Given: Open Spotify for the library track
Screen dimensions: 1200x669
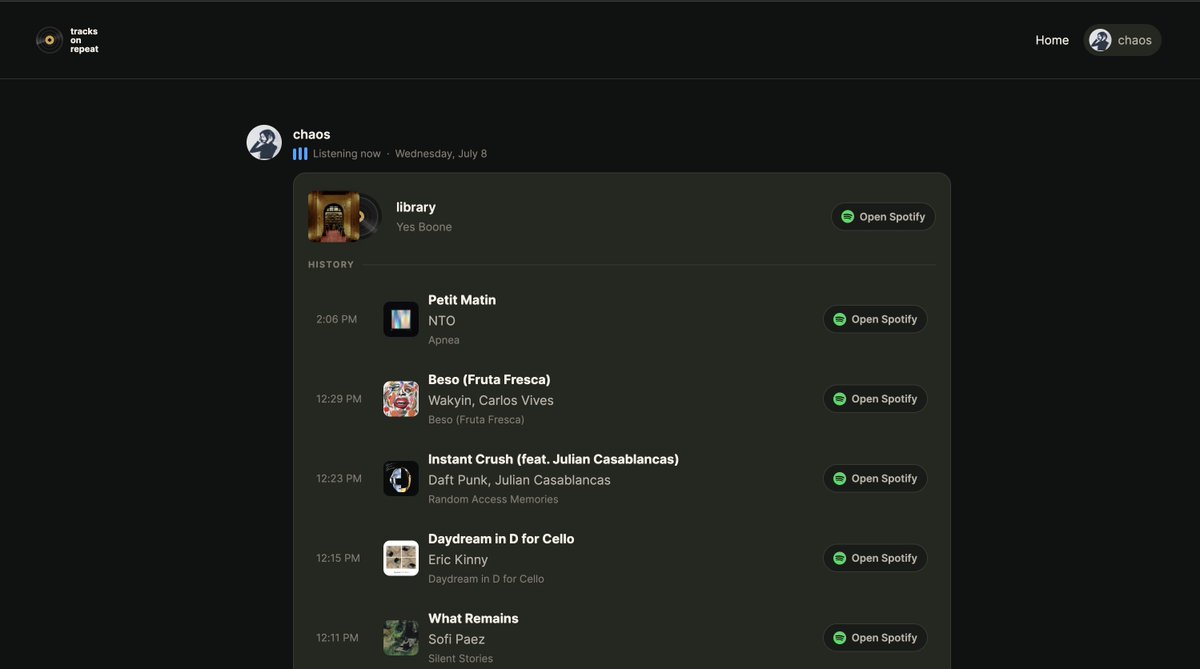Looking at the screenshot, I should [x=883, y=217].
